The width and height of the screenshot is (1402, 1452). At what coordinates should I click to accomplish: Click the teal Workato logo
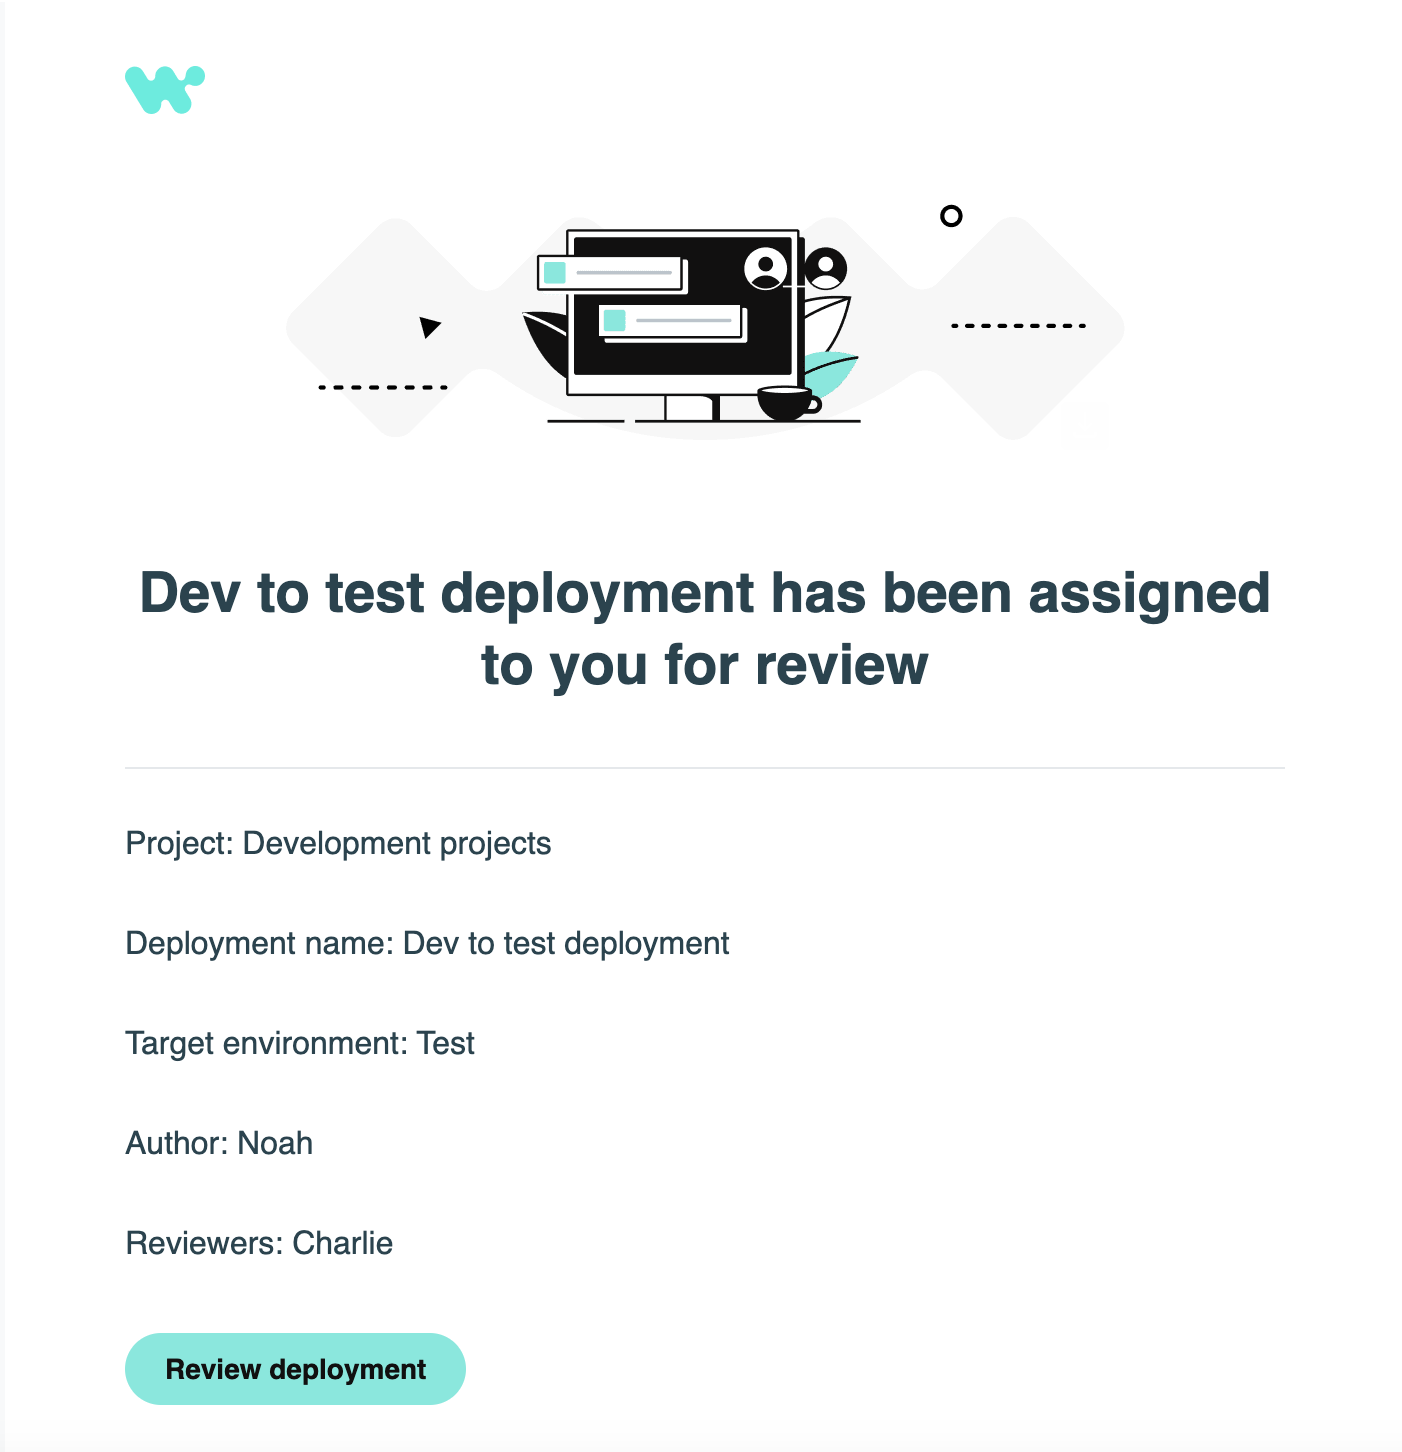pos(165,87)
